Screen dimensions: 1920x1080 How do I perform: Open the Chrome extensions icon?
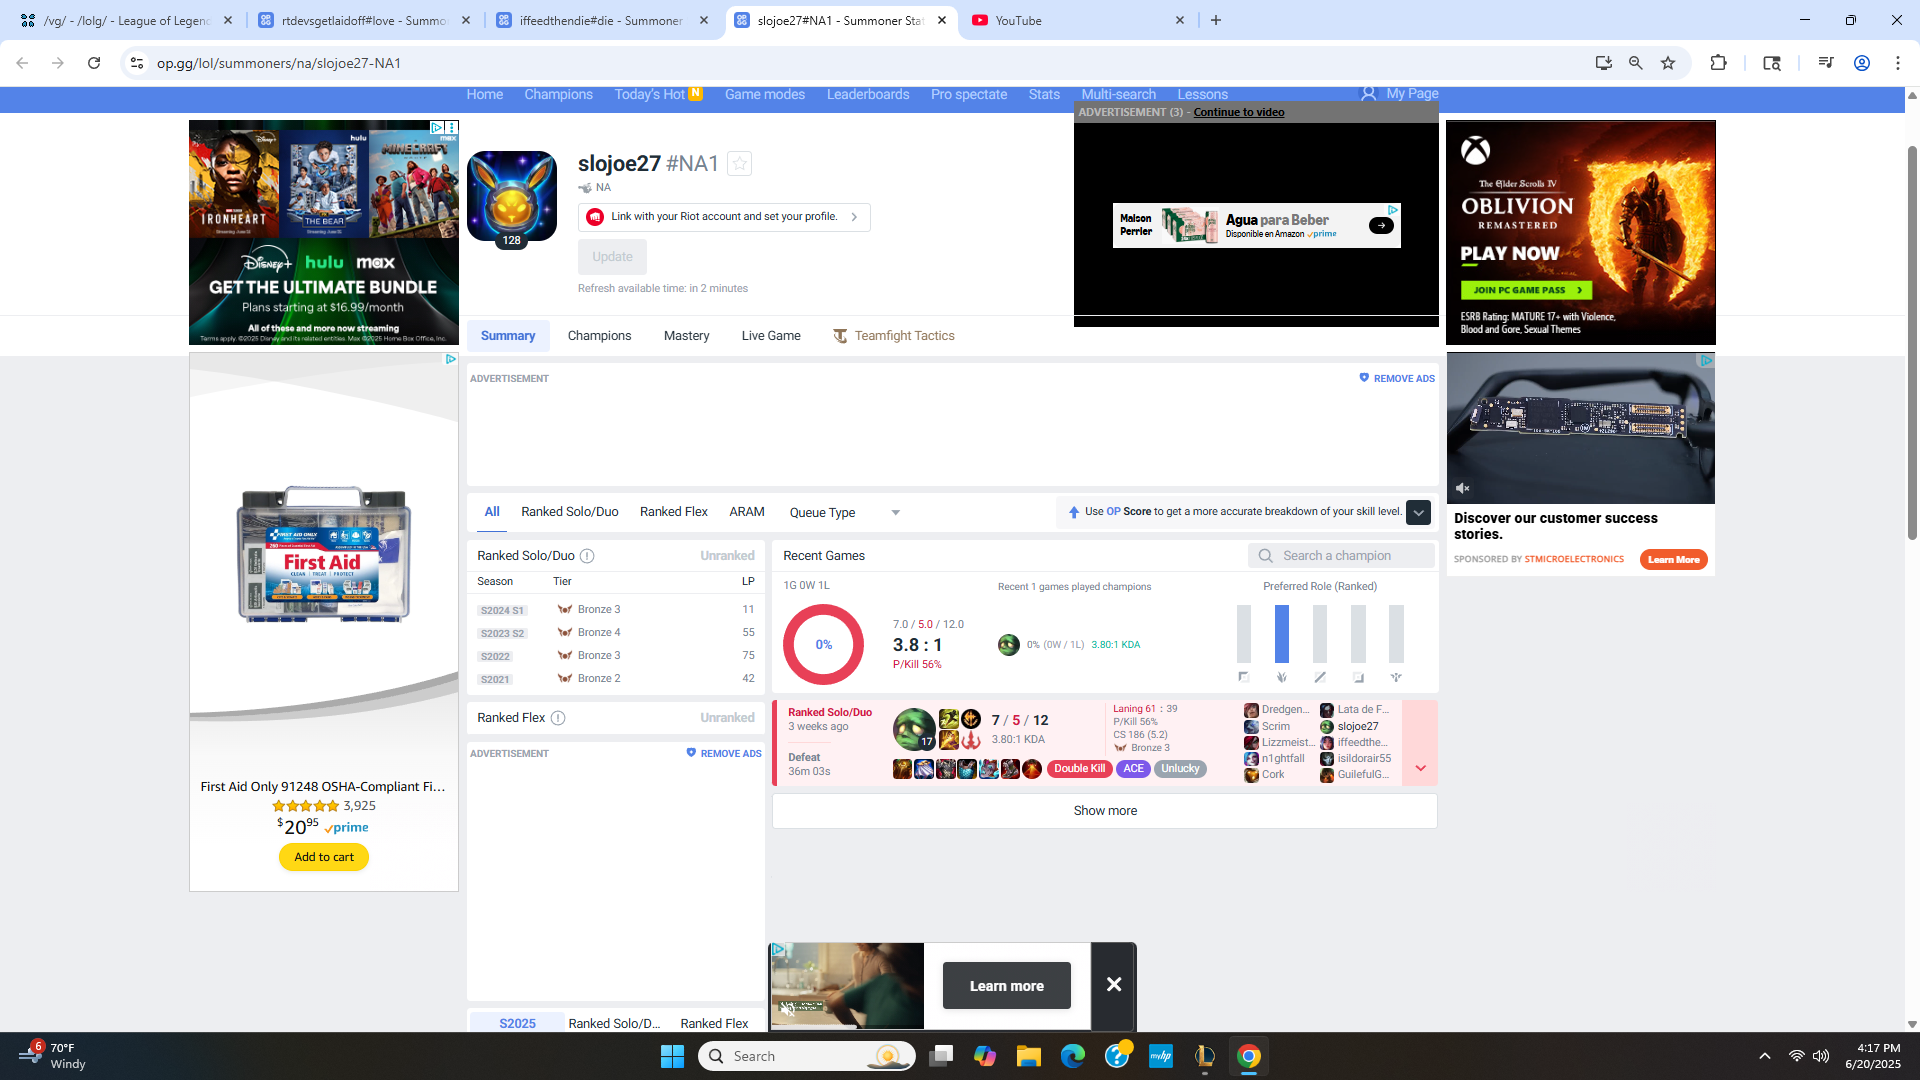tap(1718, 63)
